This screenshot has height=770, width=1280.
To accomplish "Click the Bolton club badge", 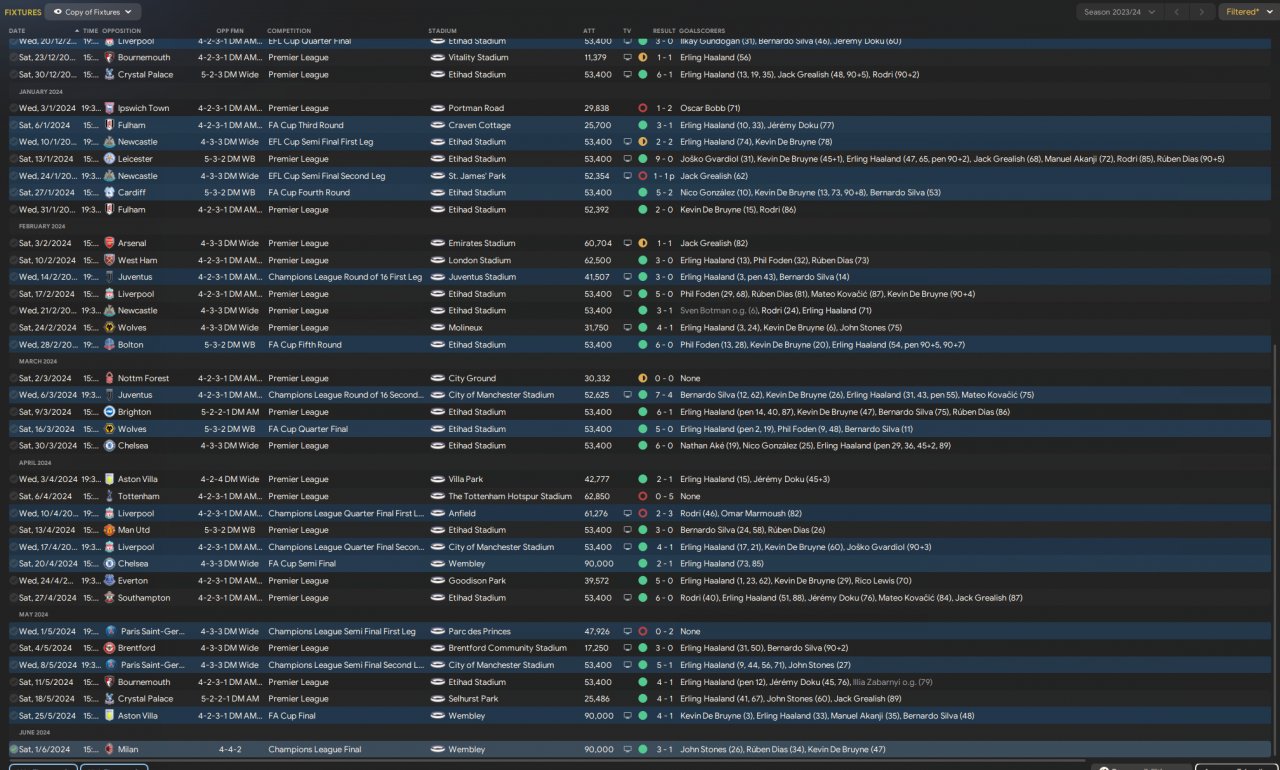I will coord(110,345).
